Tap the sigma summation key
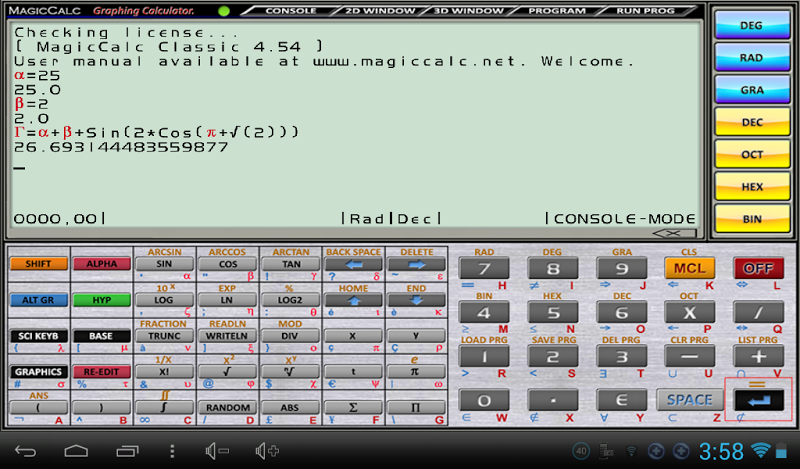Screen dimensions: 800x469 (x=354, y=407)
